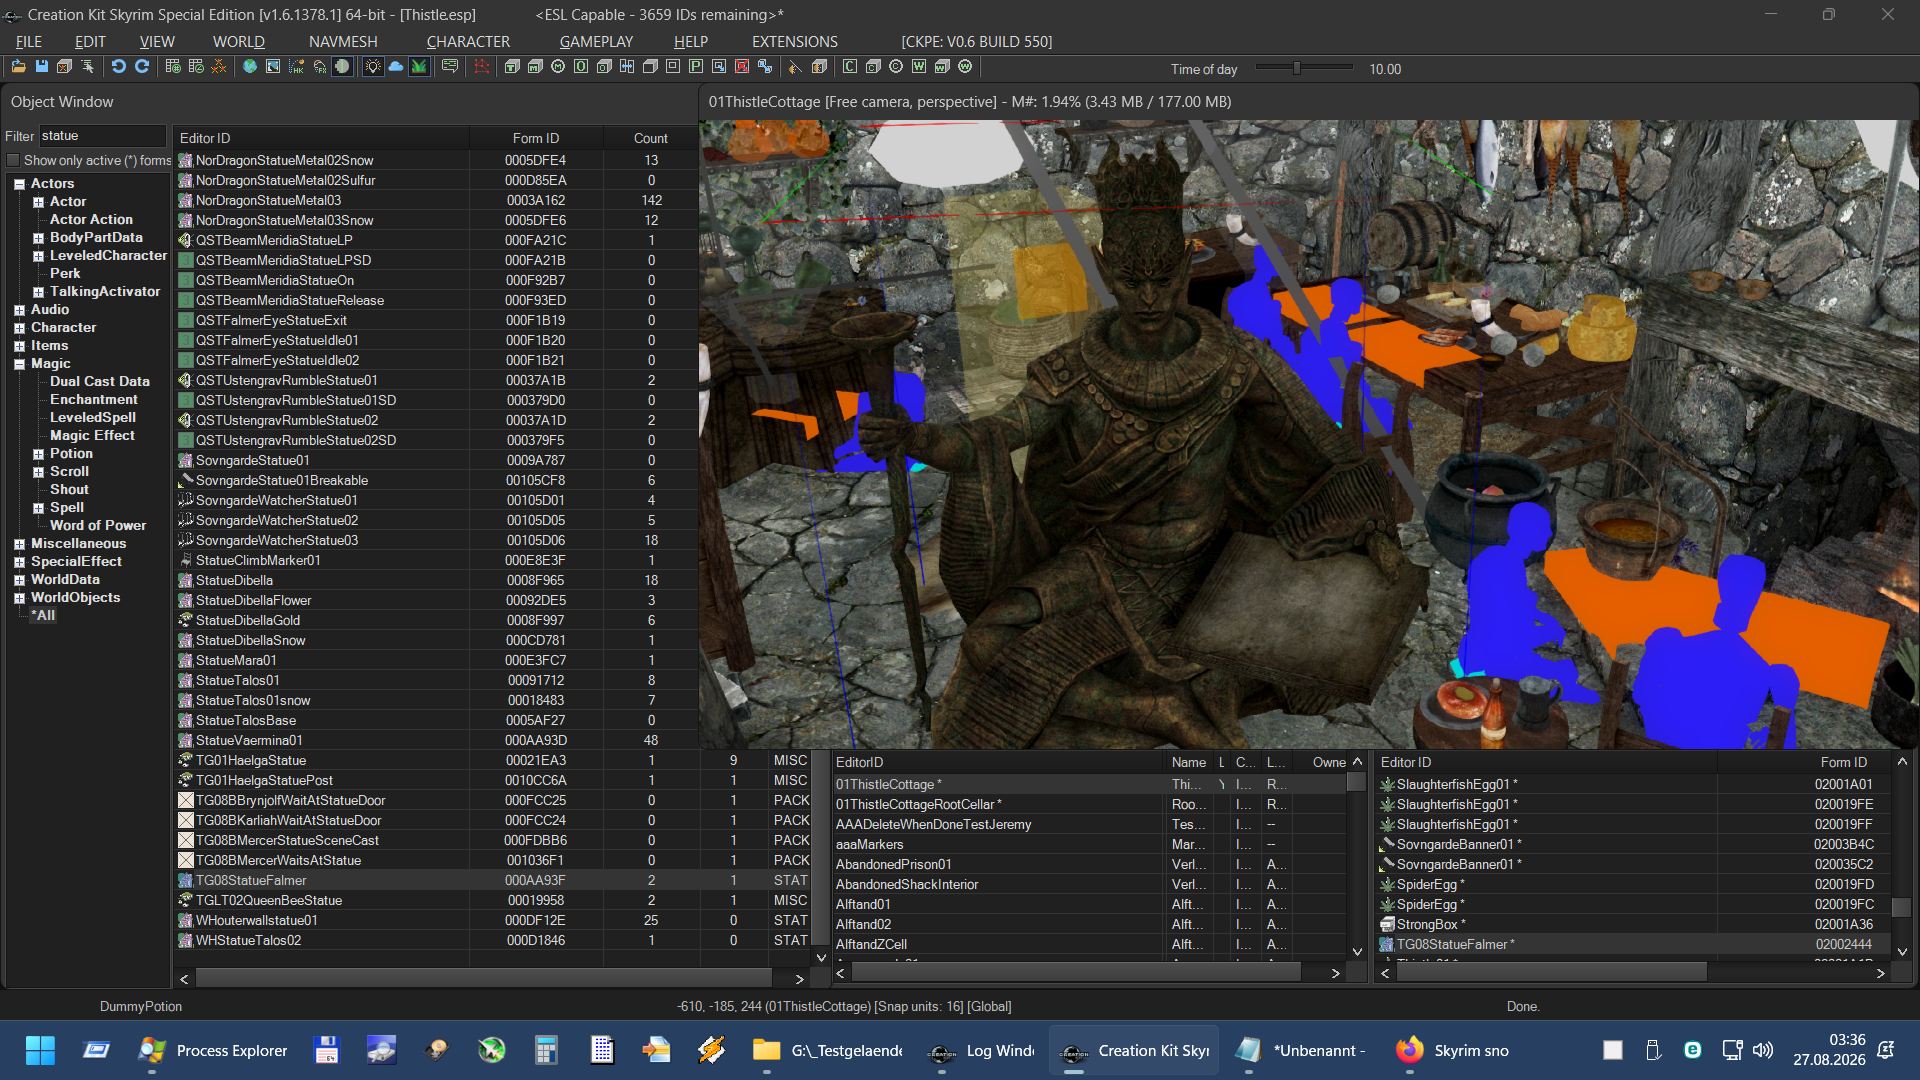This screenshot has width=1920, height=1080.
Task: Click the red navmesh triangle toolbar icon
Action: (x=482, y=67)
